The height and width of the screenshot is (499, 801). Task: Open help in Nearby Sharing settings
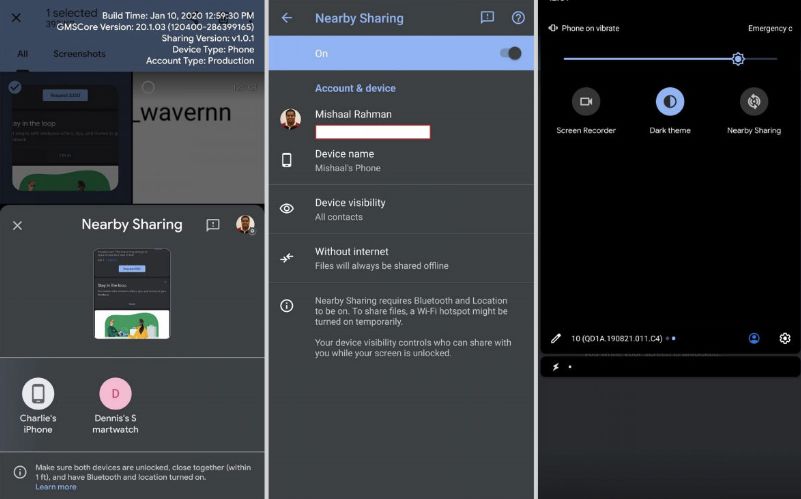(x=518, y=18)
